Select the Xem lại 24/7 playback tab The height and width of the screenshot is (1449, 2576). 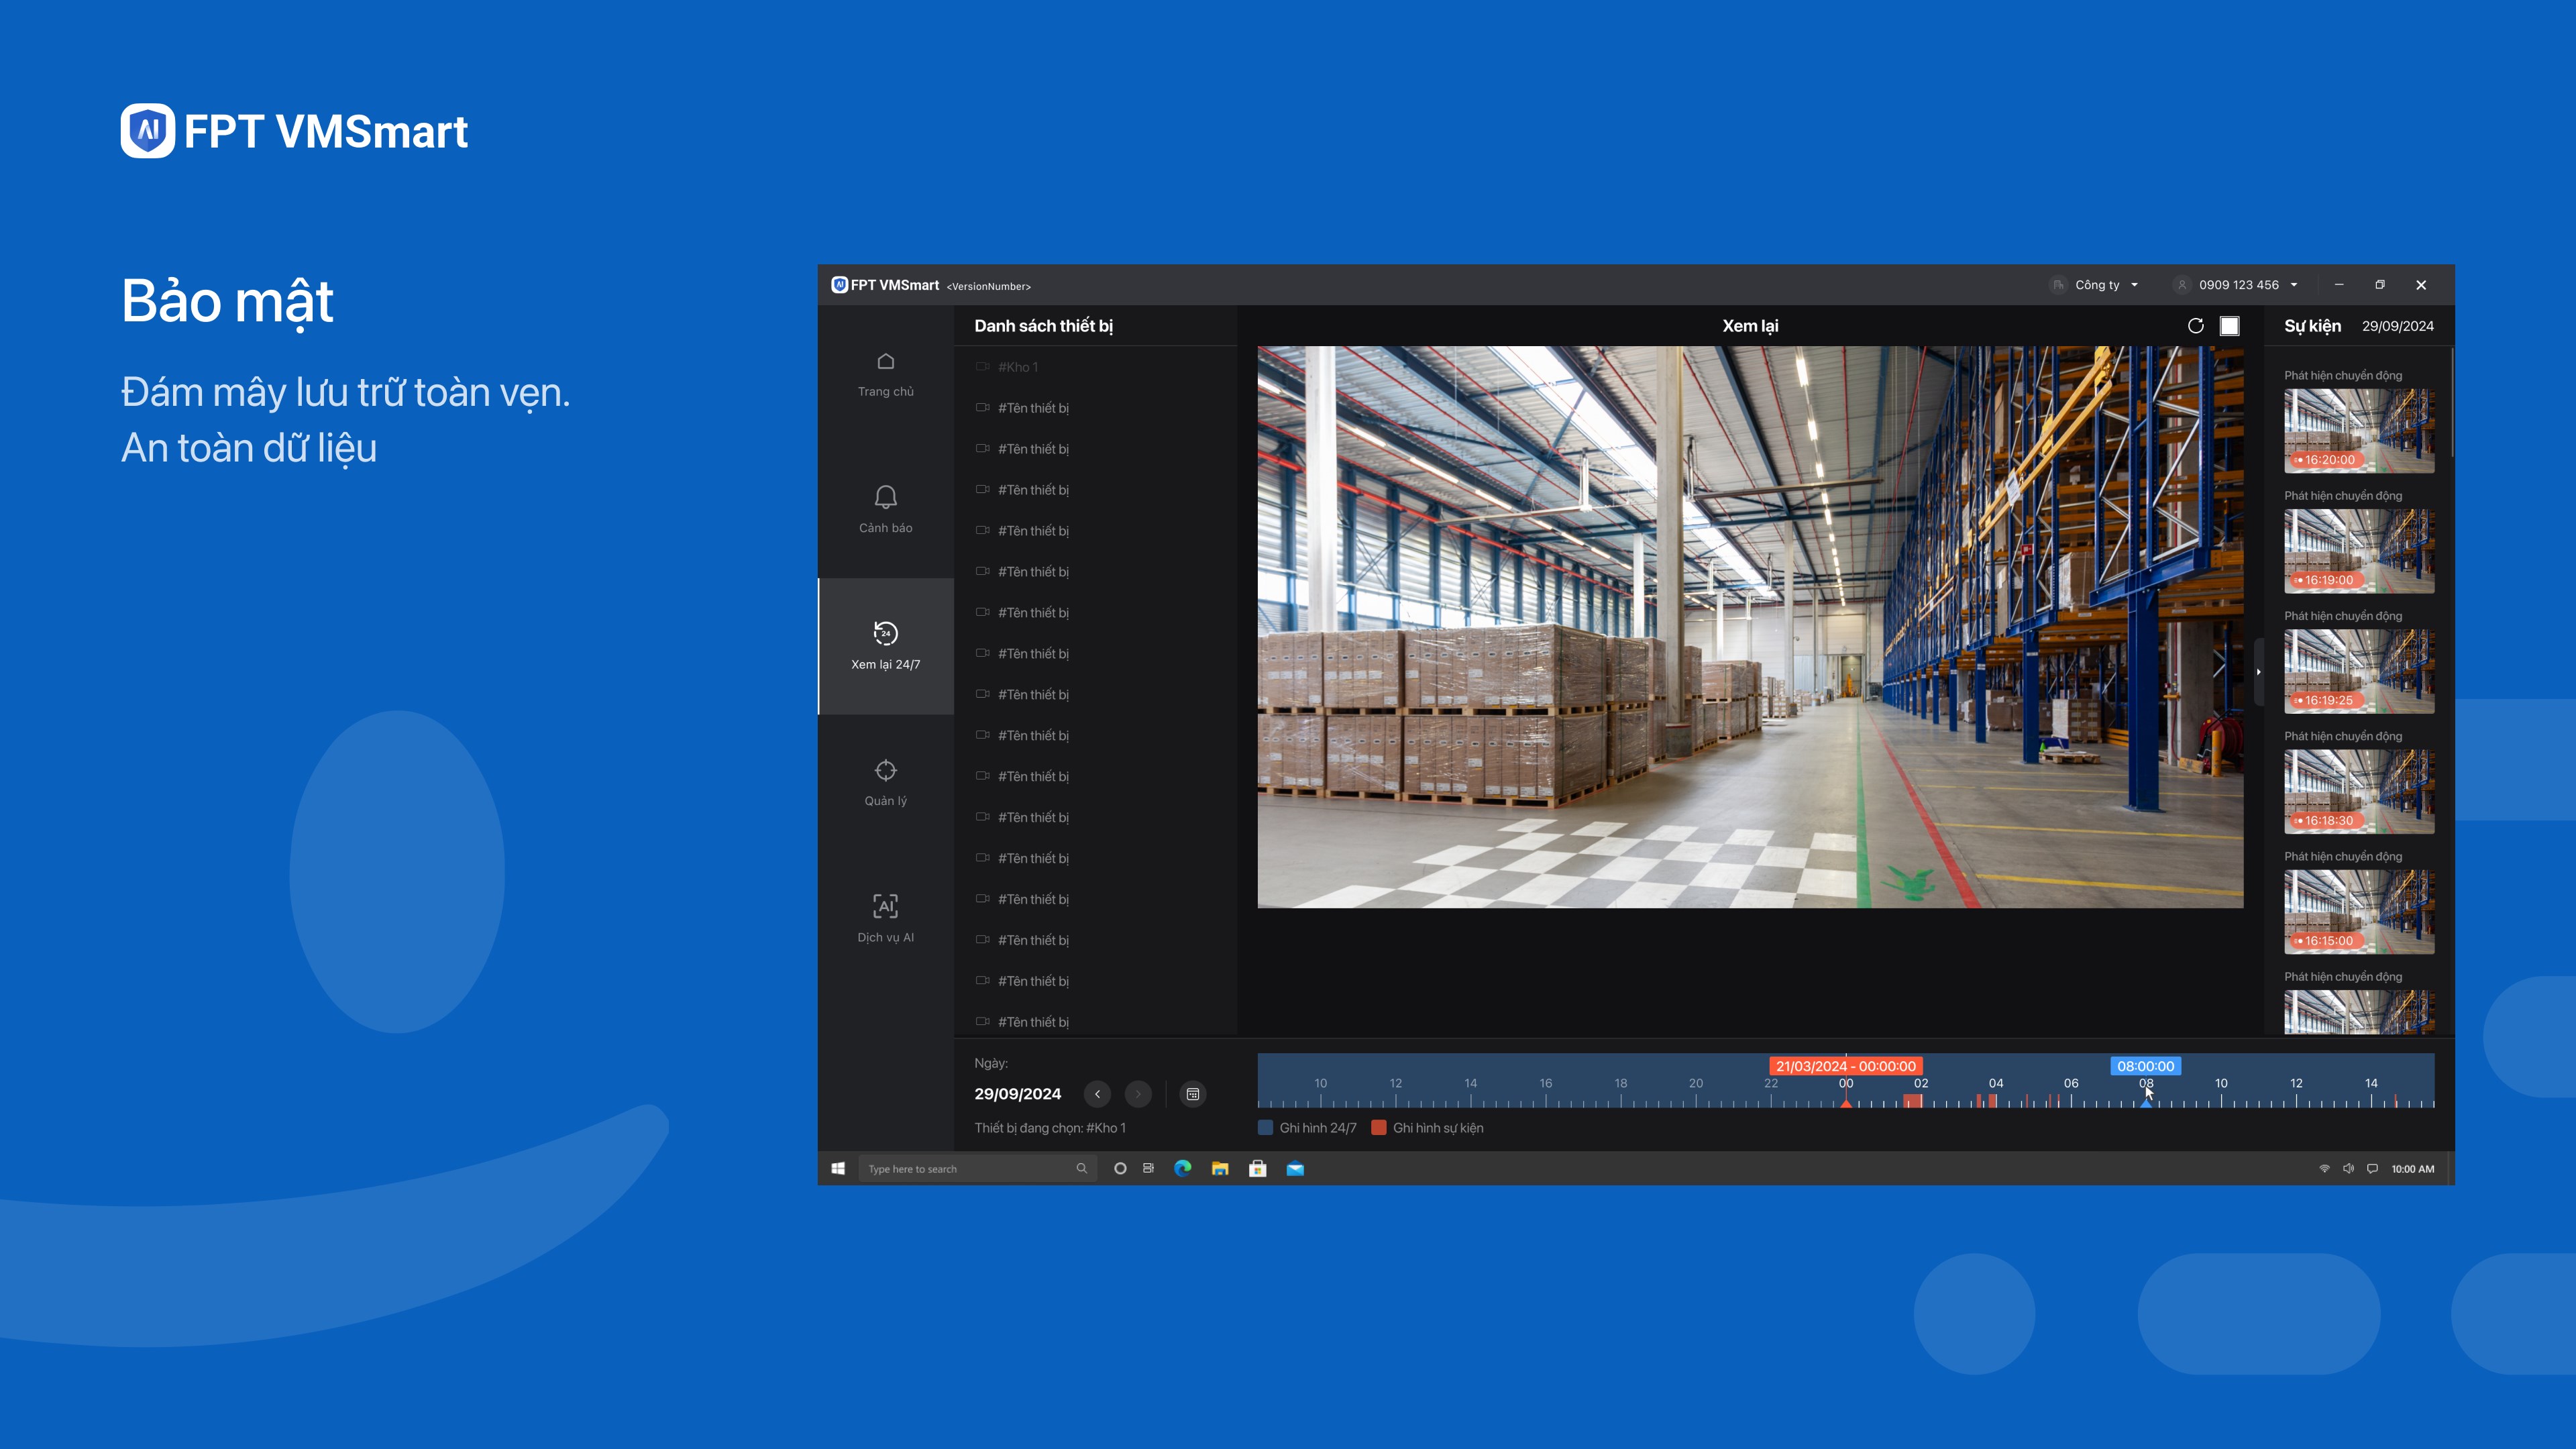[885, 646]
